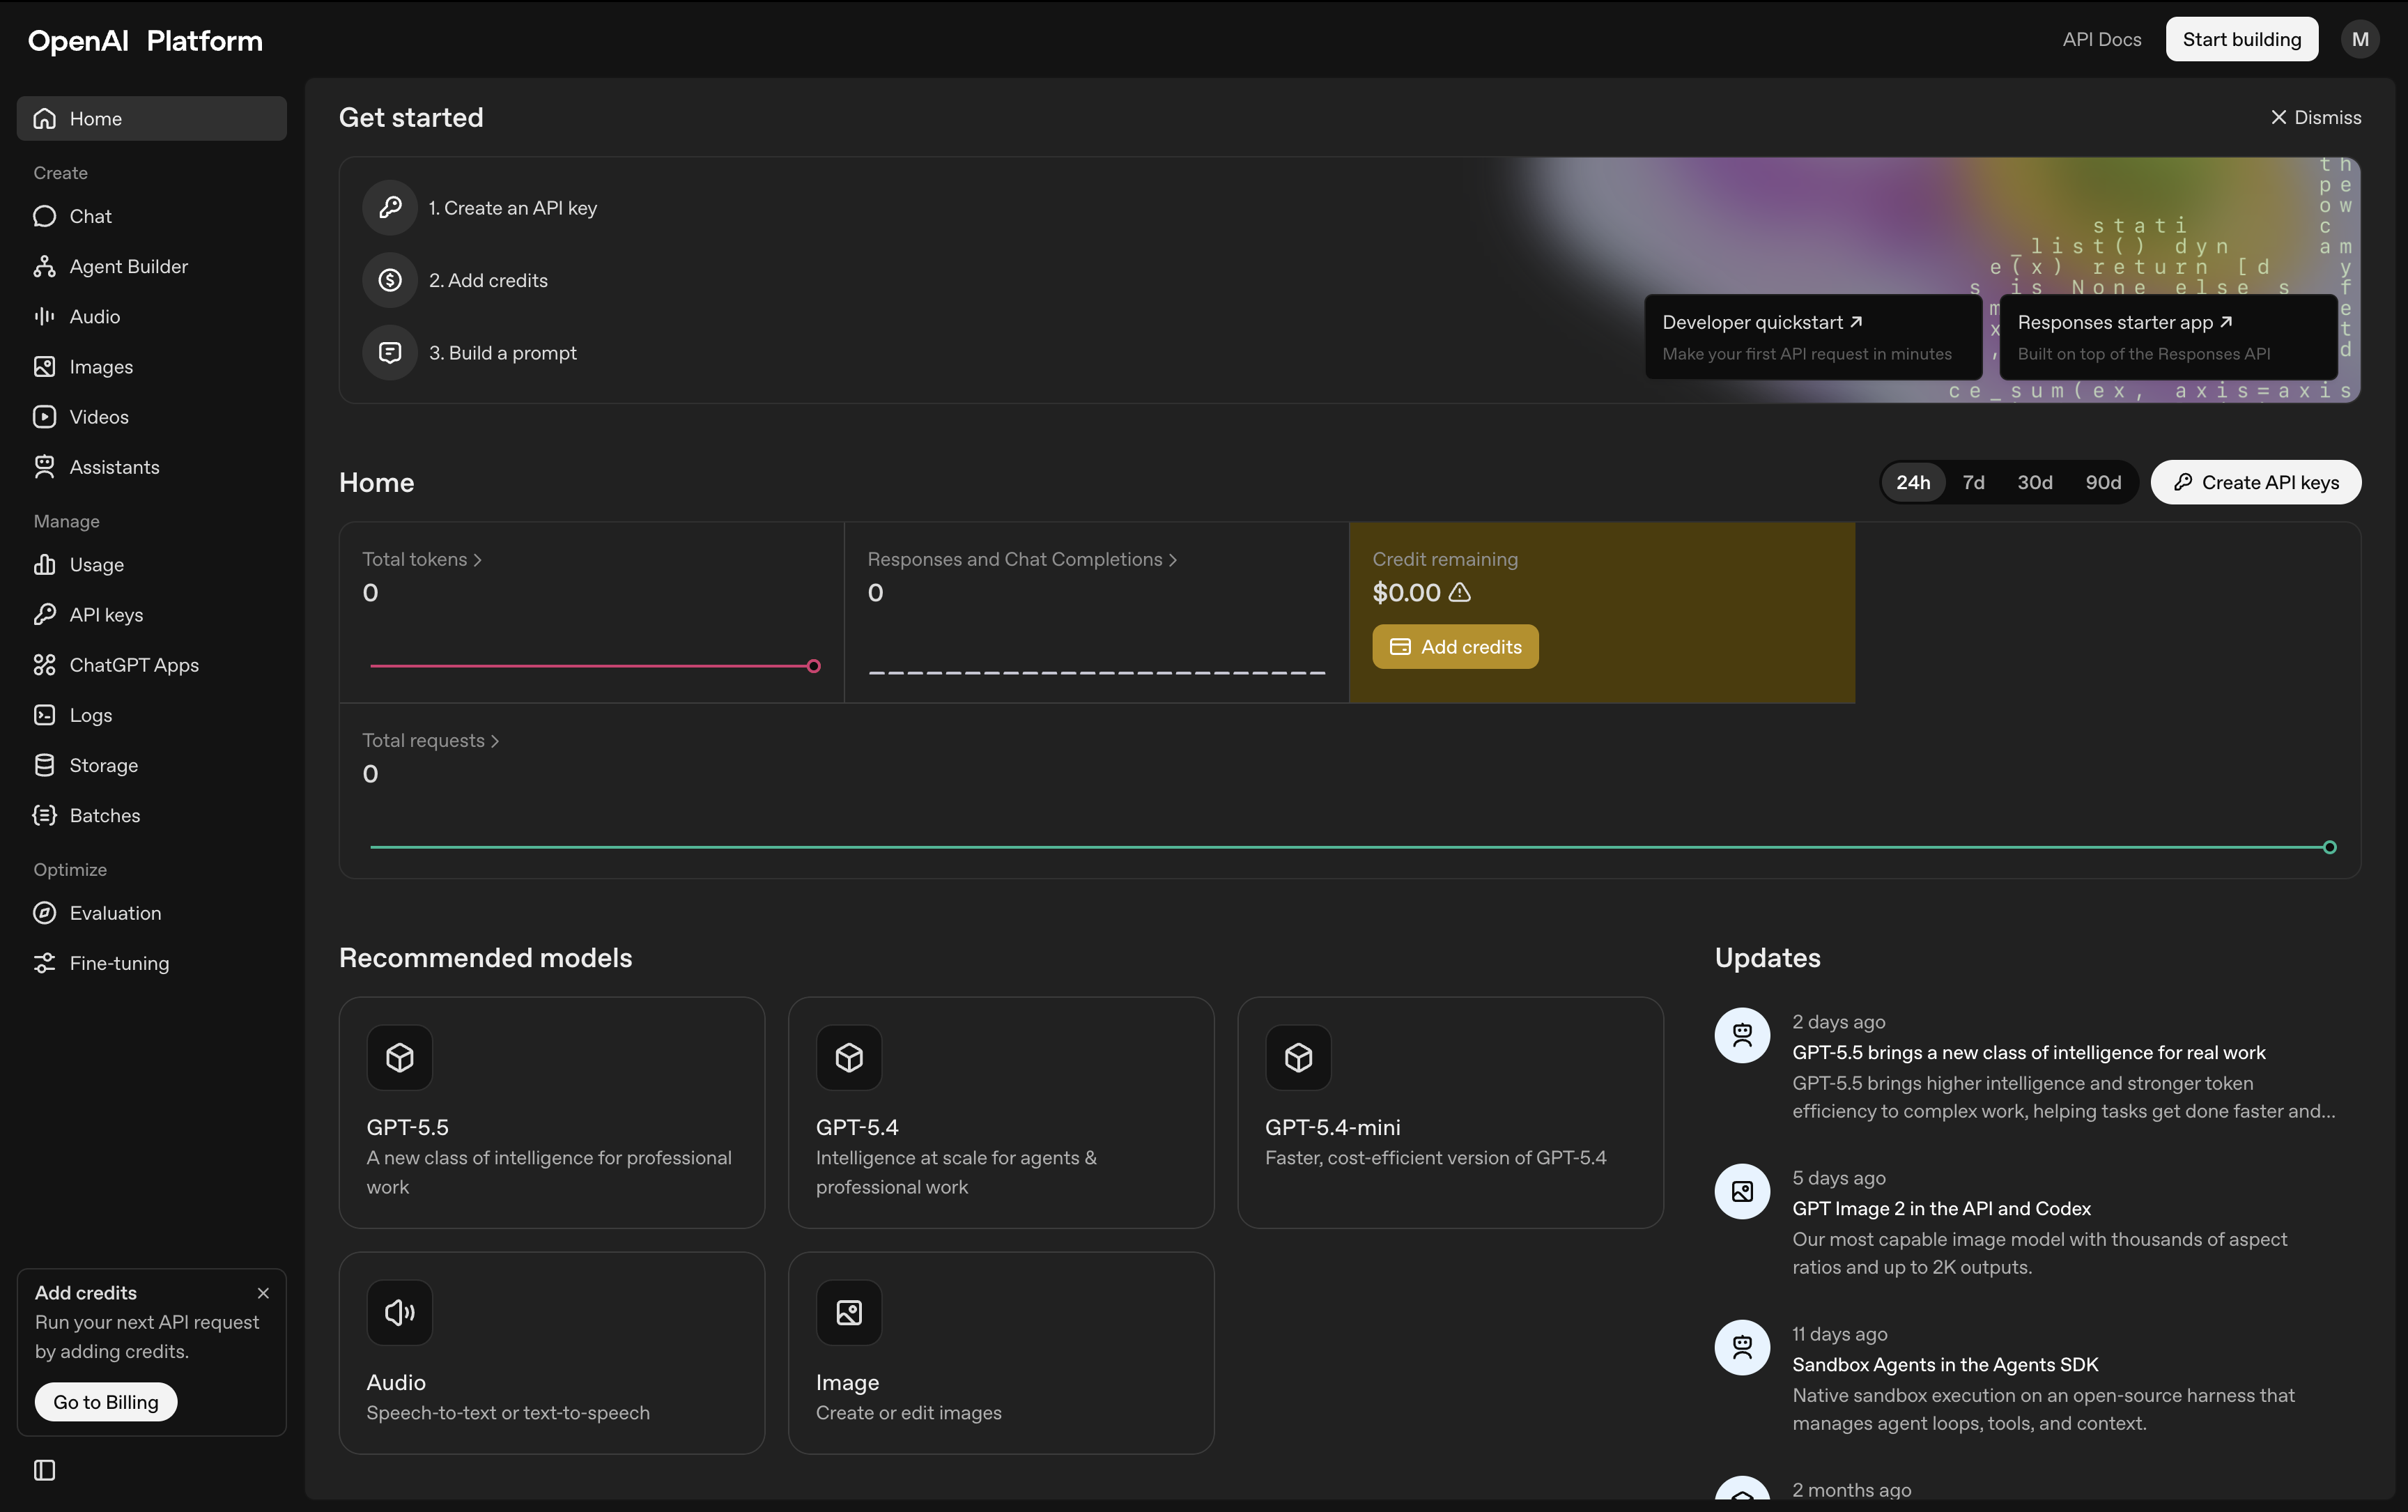
Task: Click the Create API keys button
Action: pos(2256,482)
